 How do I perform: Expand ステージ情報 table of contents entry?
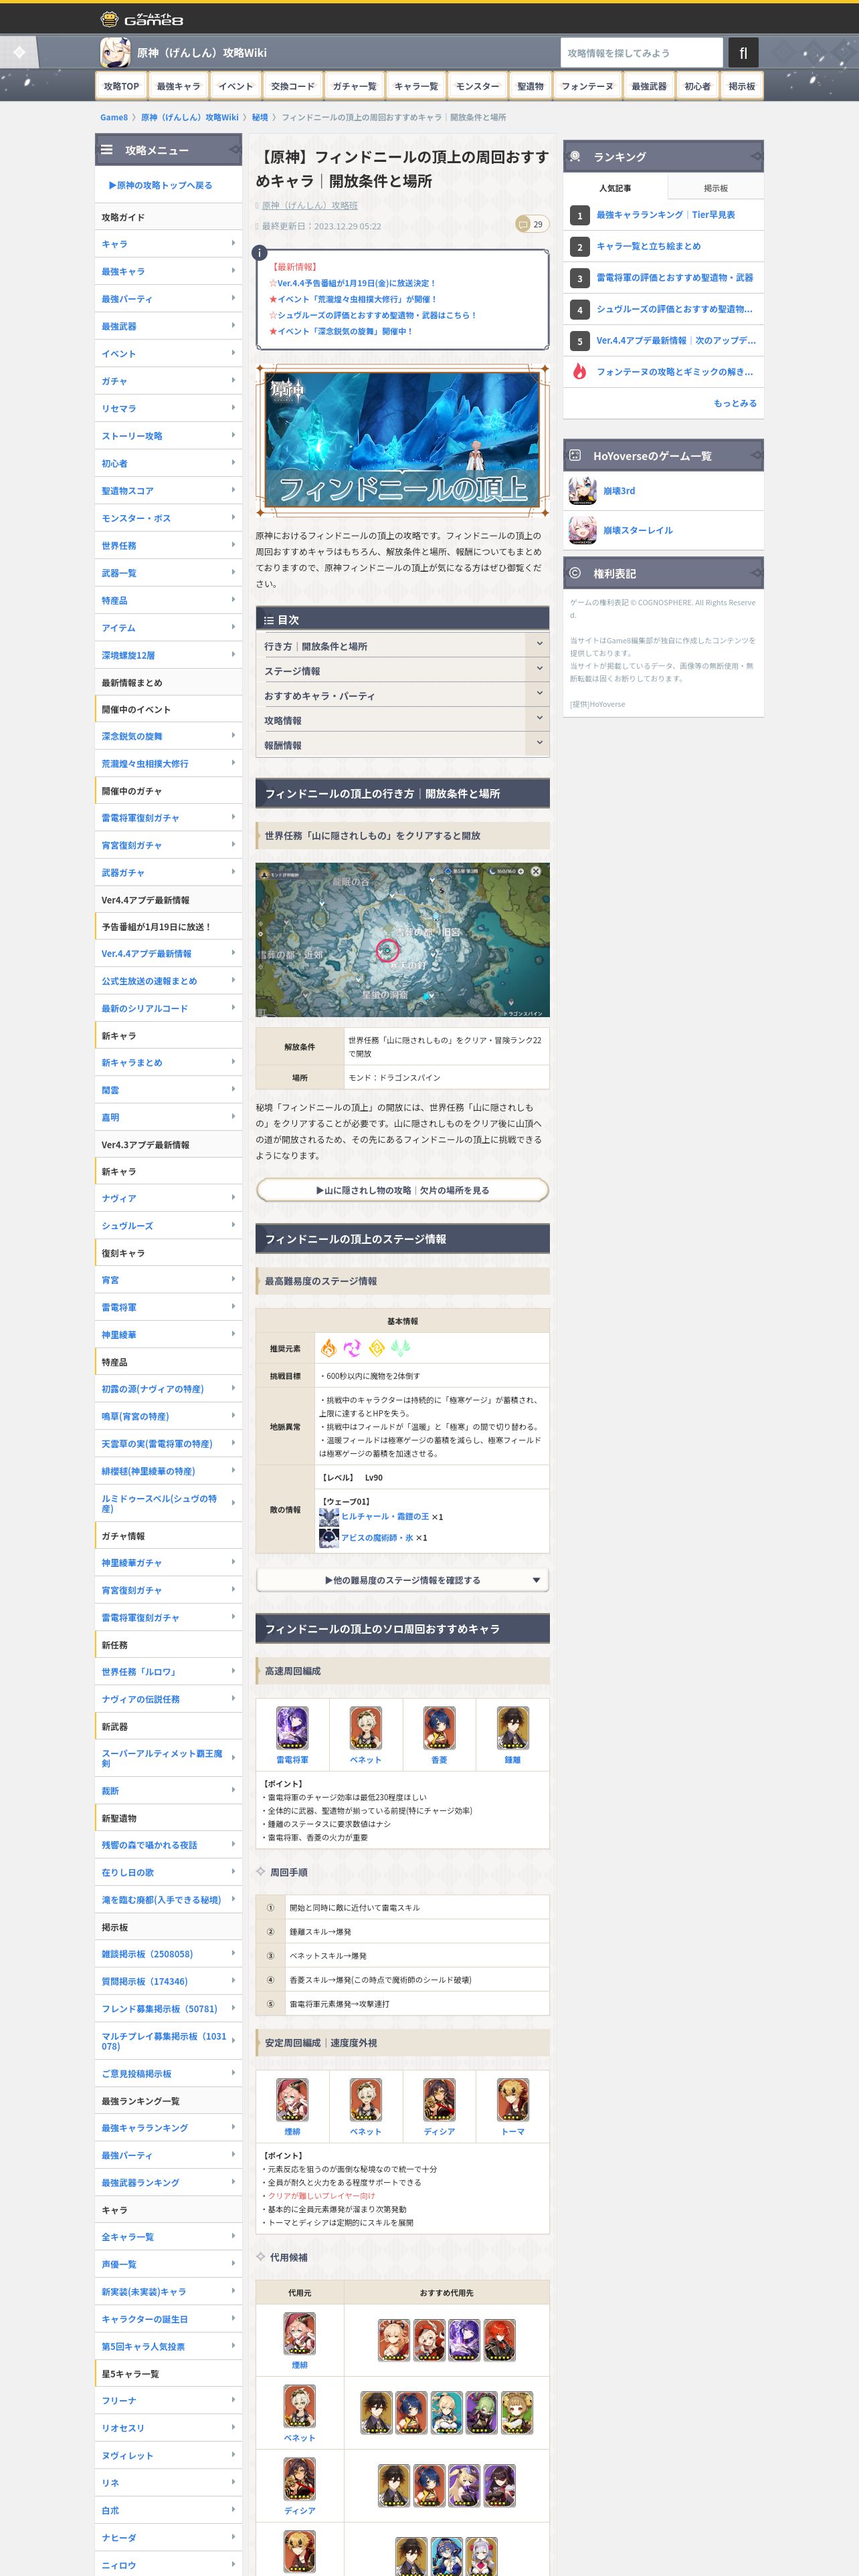click(x=402, y=671)
